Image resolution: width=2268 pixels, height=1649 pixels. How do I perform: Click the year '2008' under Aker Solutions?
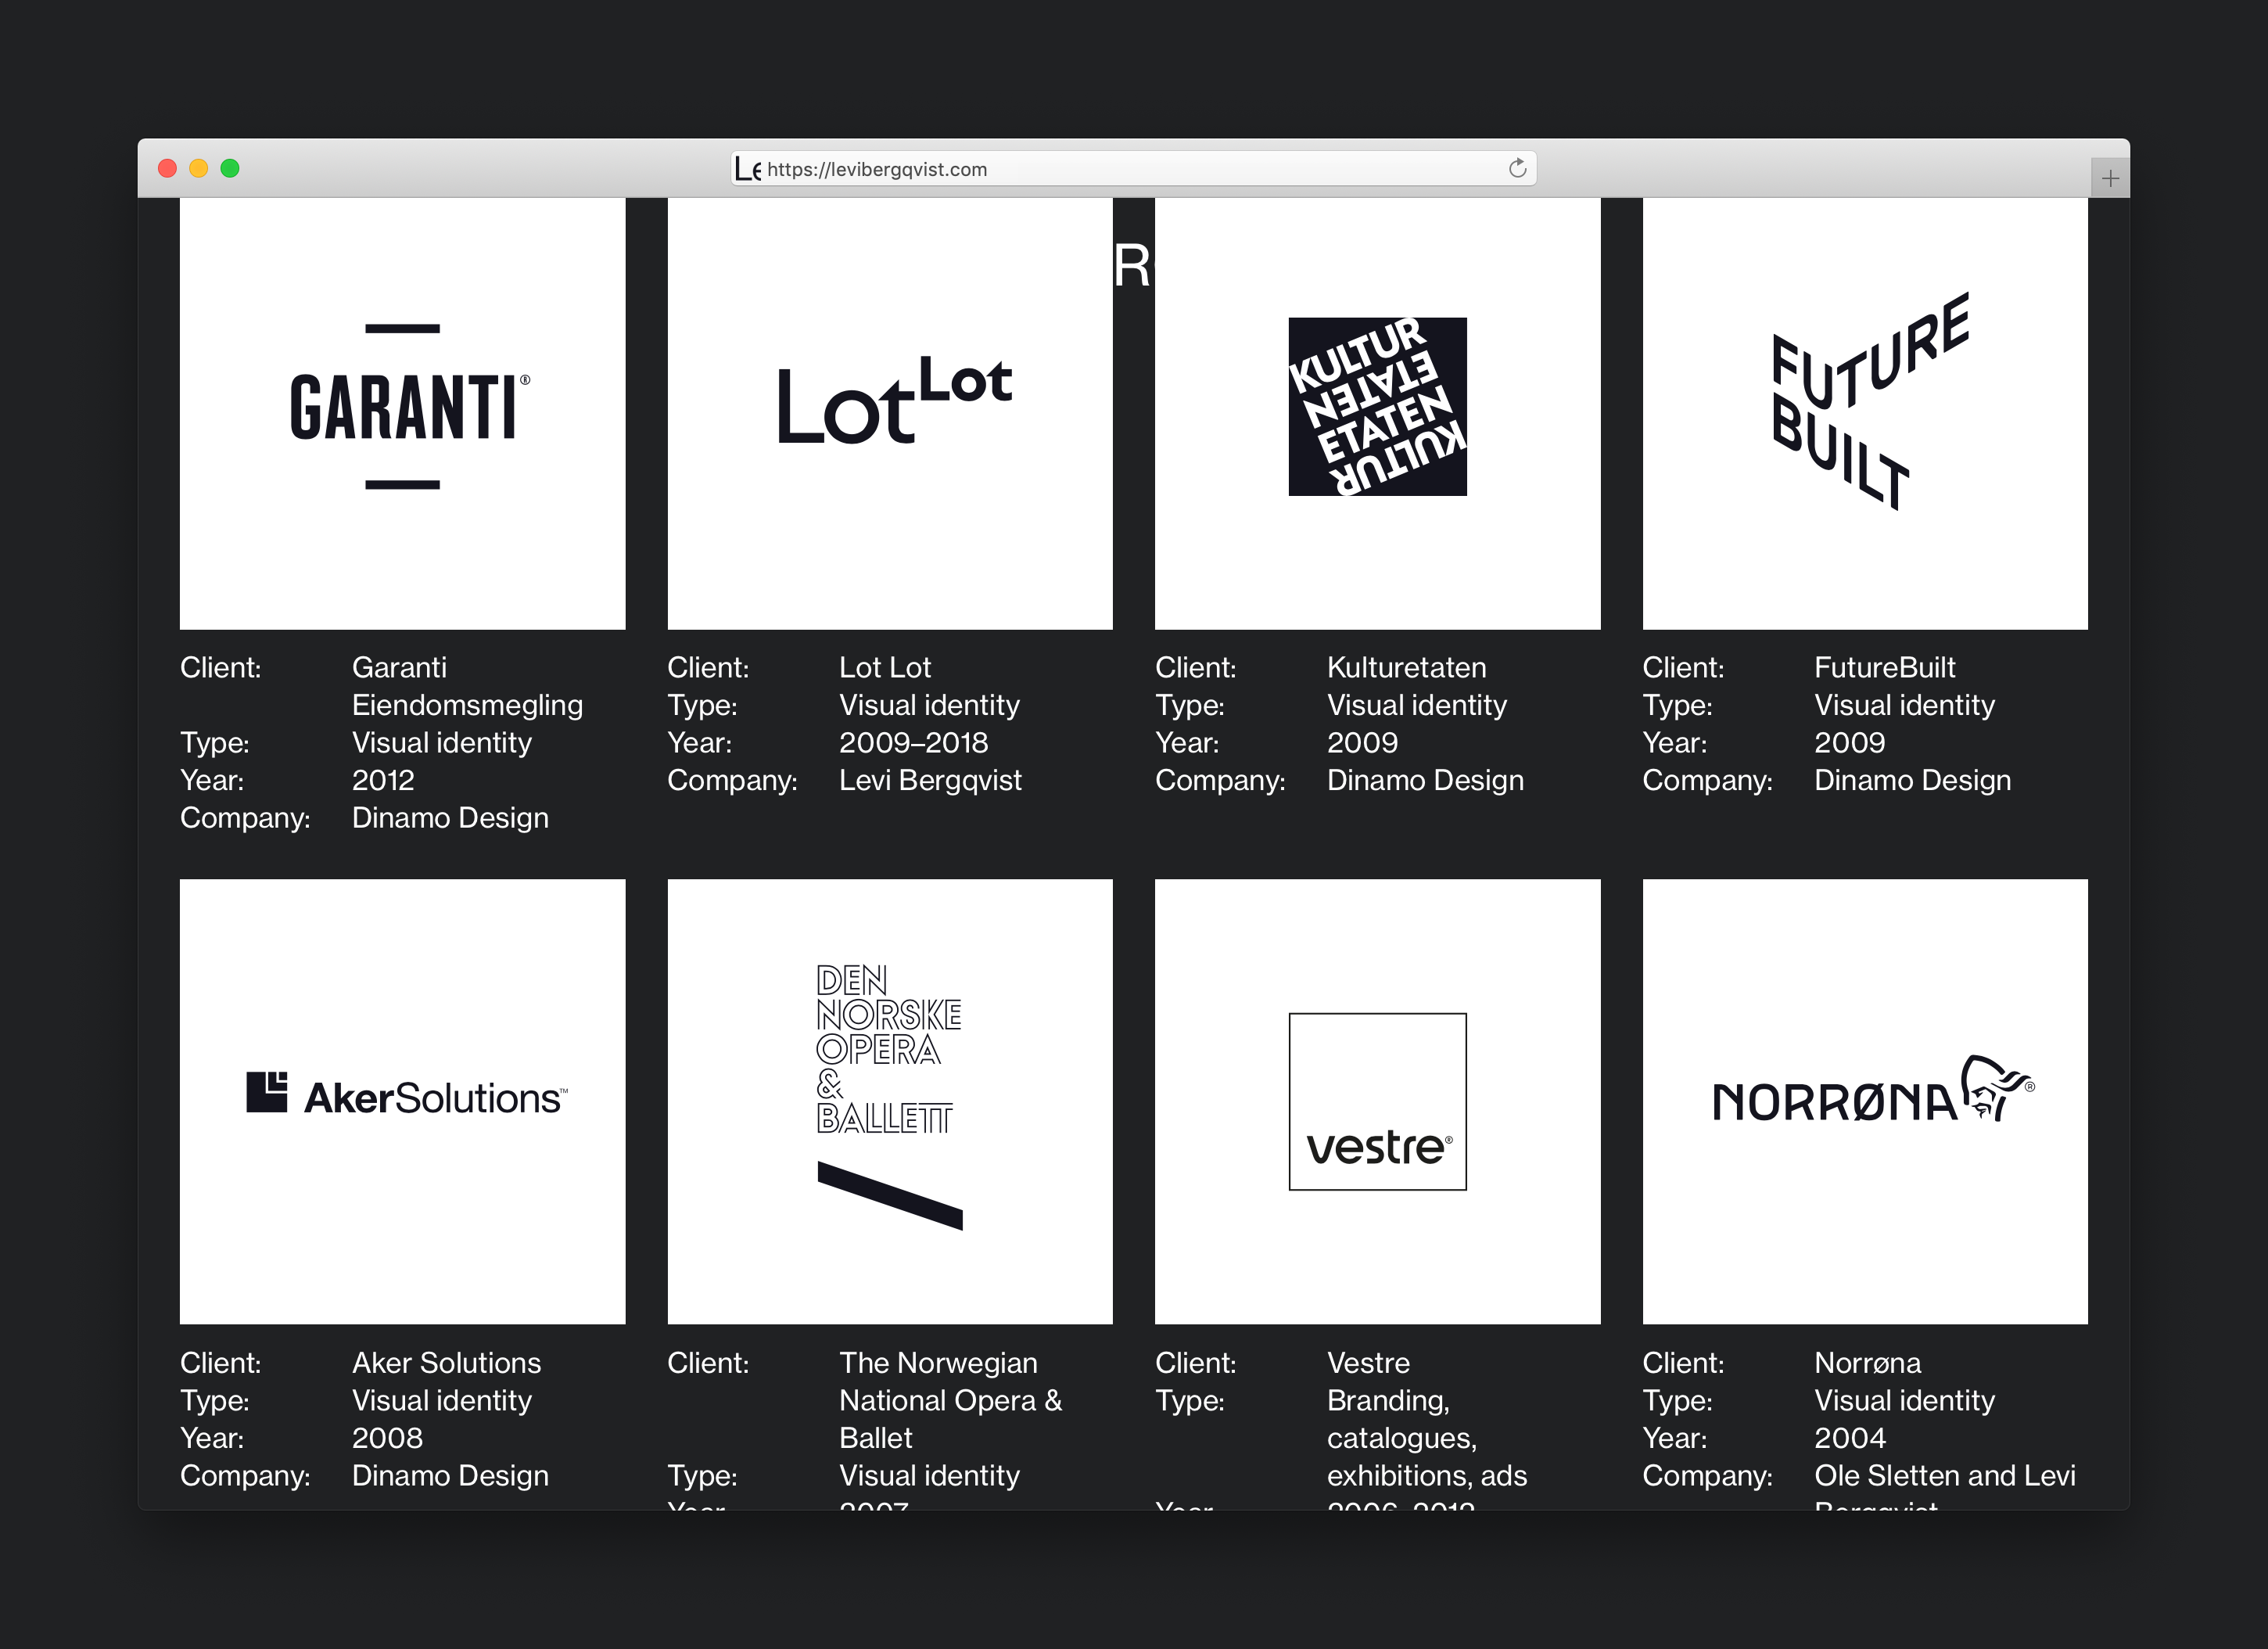pyautogui.click(x=387, y=1437)
